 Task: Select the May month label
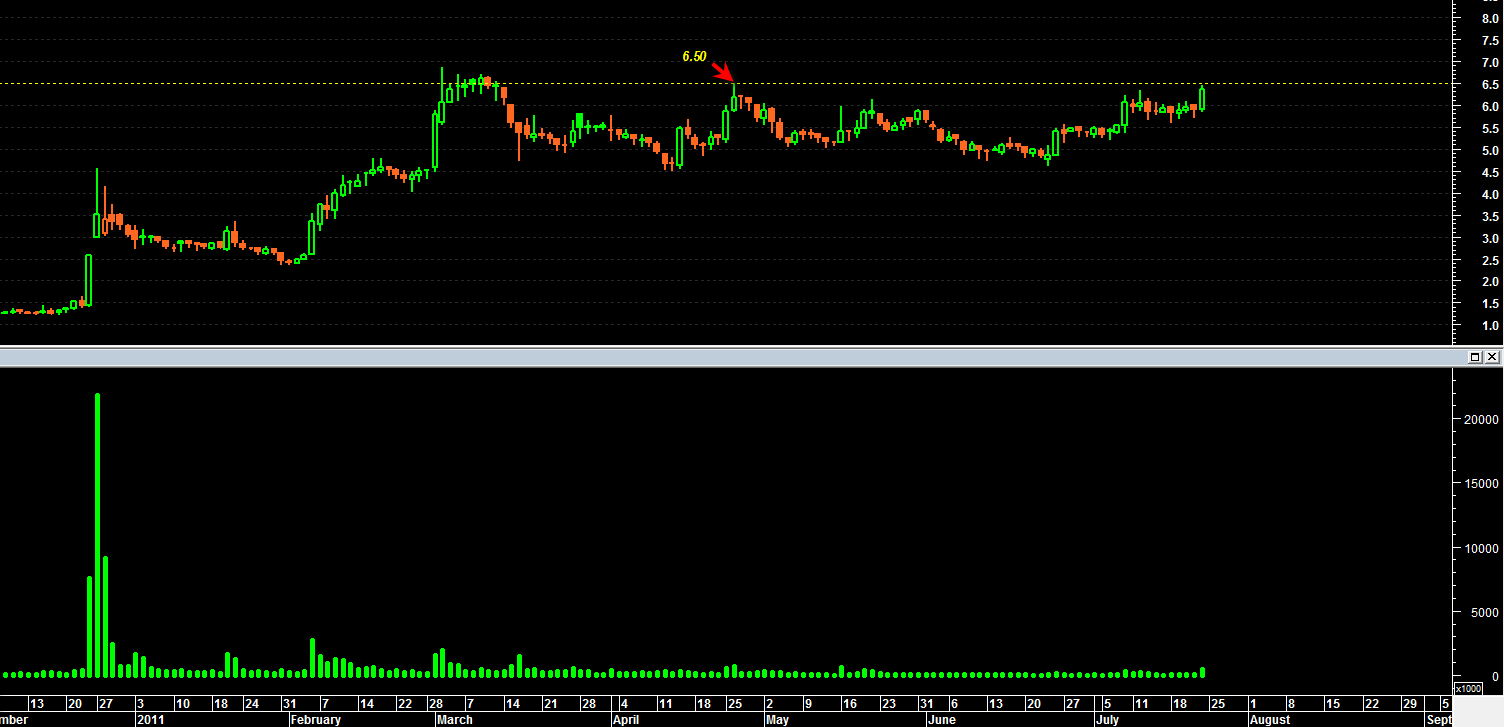tap(778, 719)
